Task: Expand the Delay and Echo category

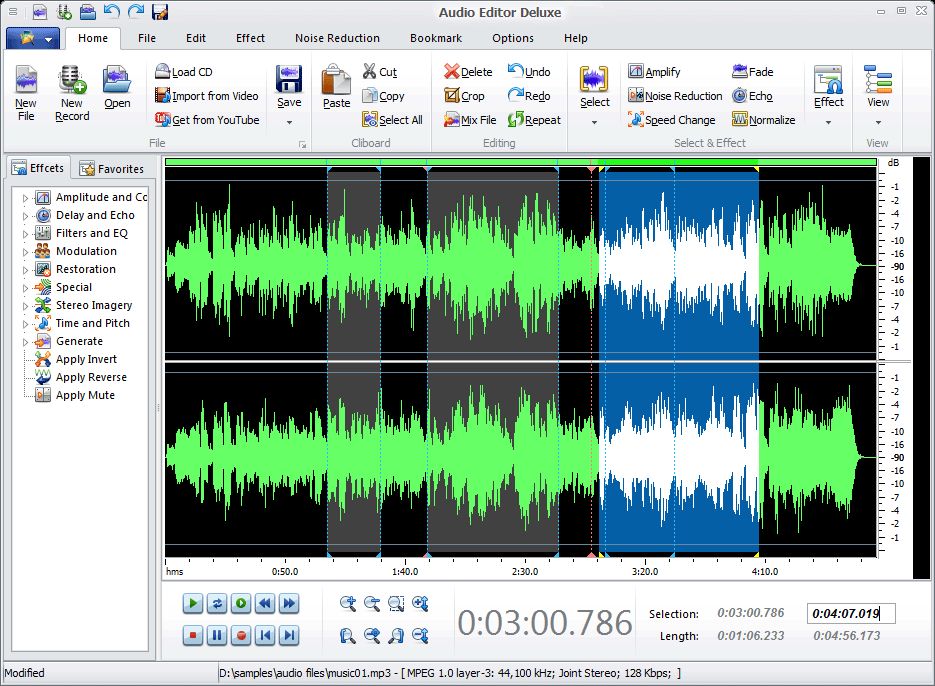Action: pos(25,216)
